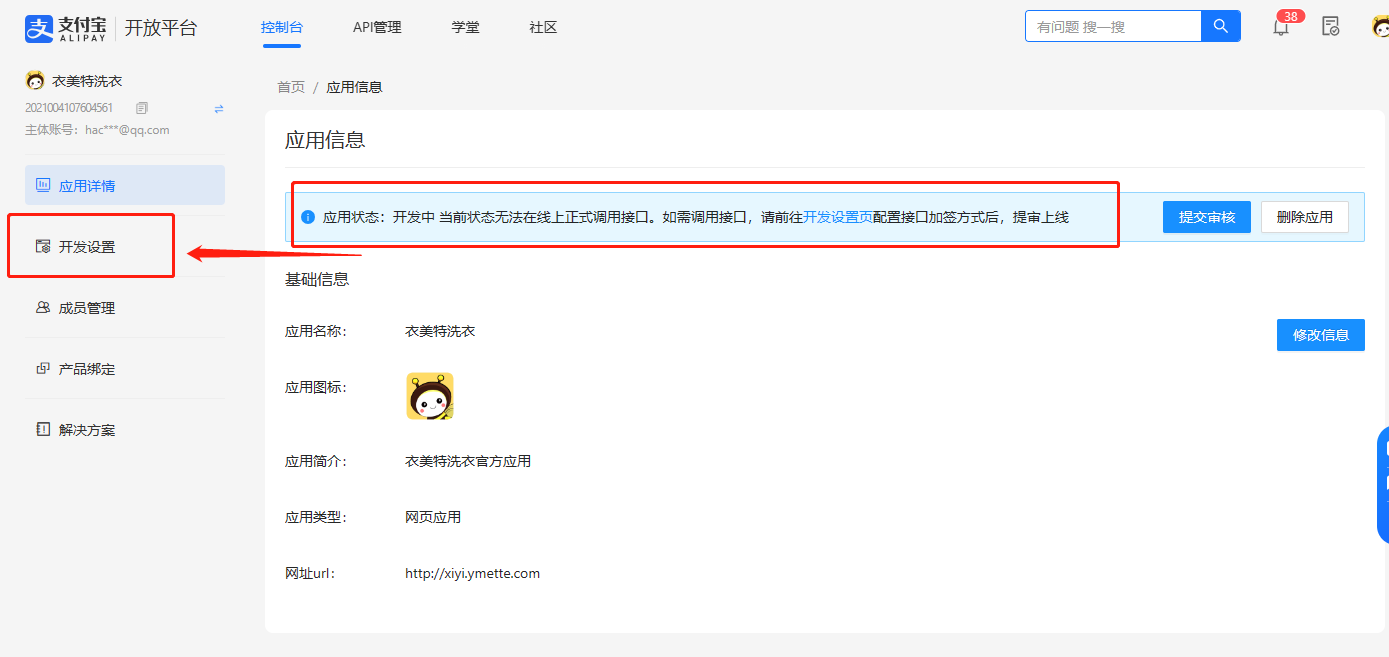The image size is (1389, 657).
Task: Click the document checkmark icon in header
Action: pos(1330,27)
